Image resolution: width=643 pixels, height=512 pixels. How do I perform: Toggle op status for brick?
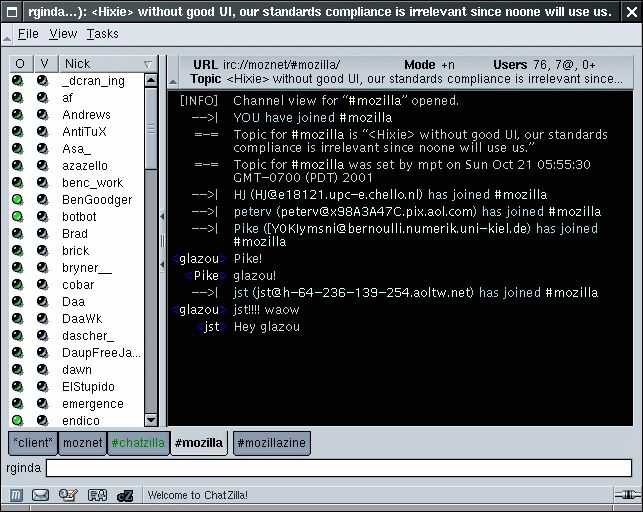click(18, 250)
